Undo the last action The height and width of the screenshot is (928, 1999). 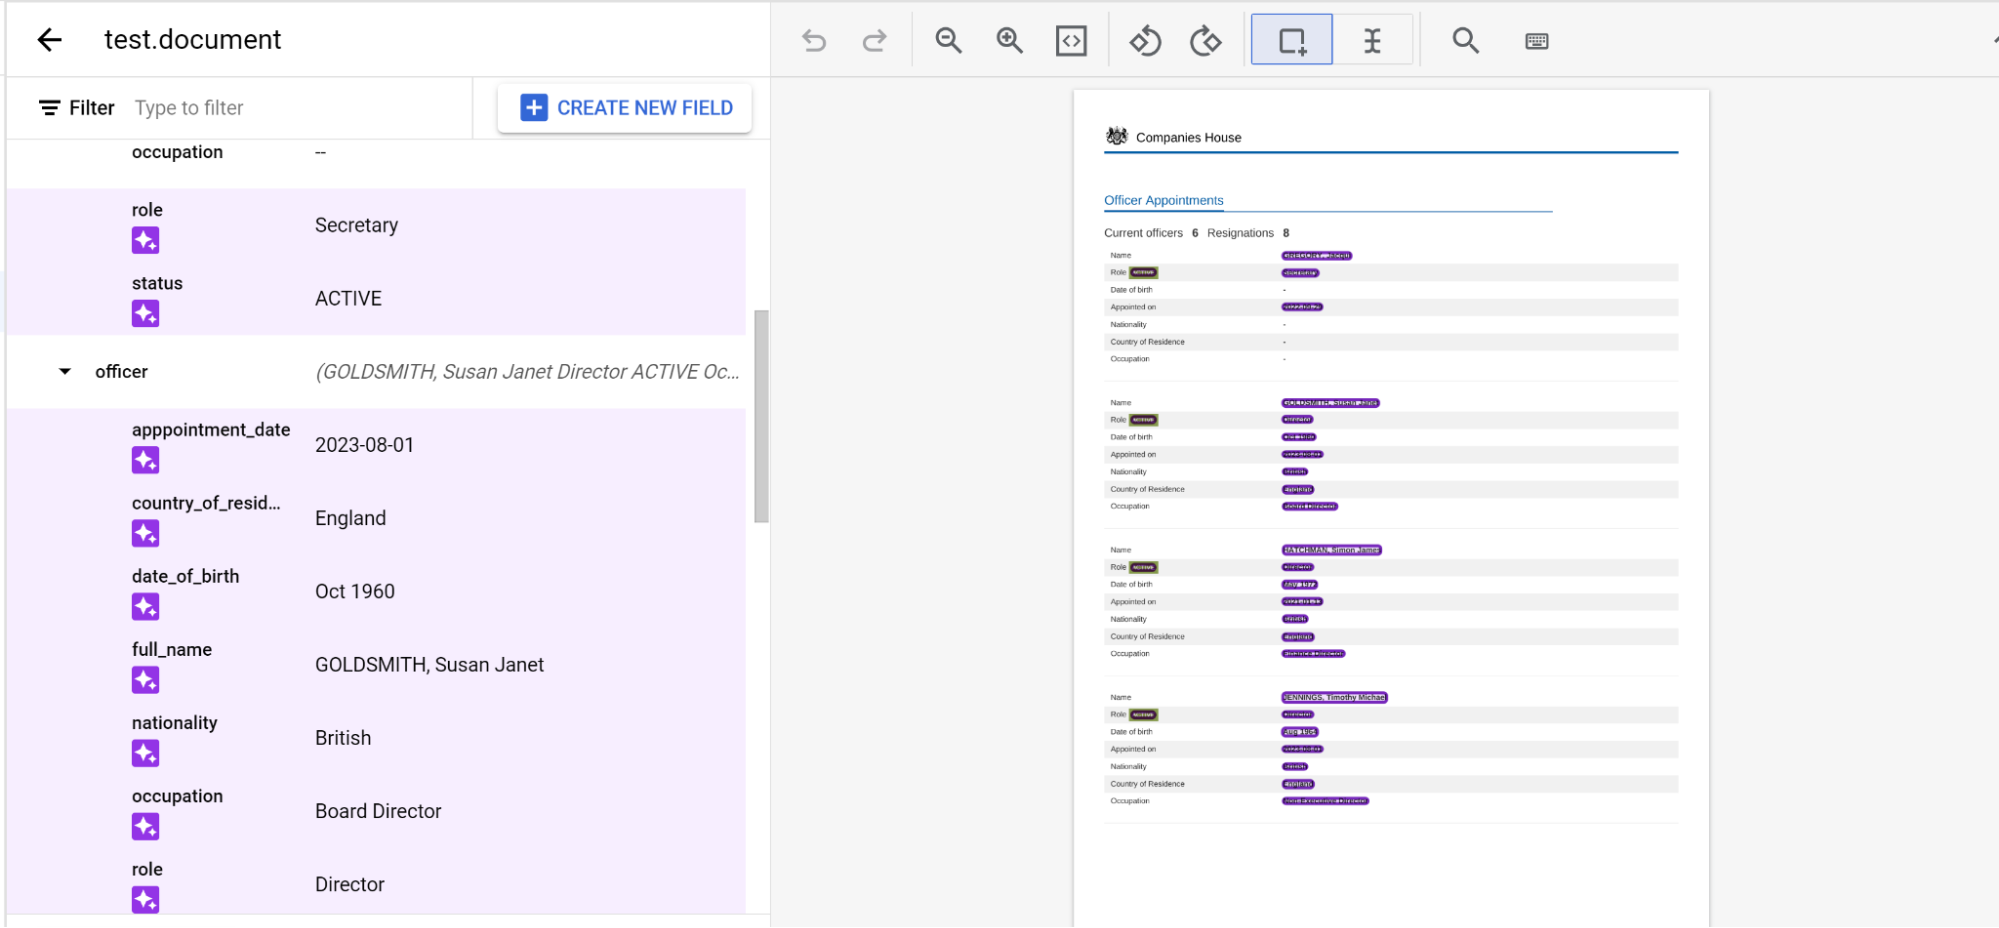click(814, 41)
